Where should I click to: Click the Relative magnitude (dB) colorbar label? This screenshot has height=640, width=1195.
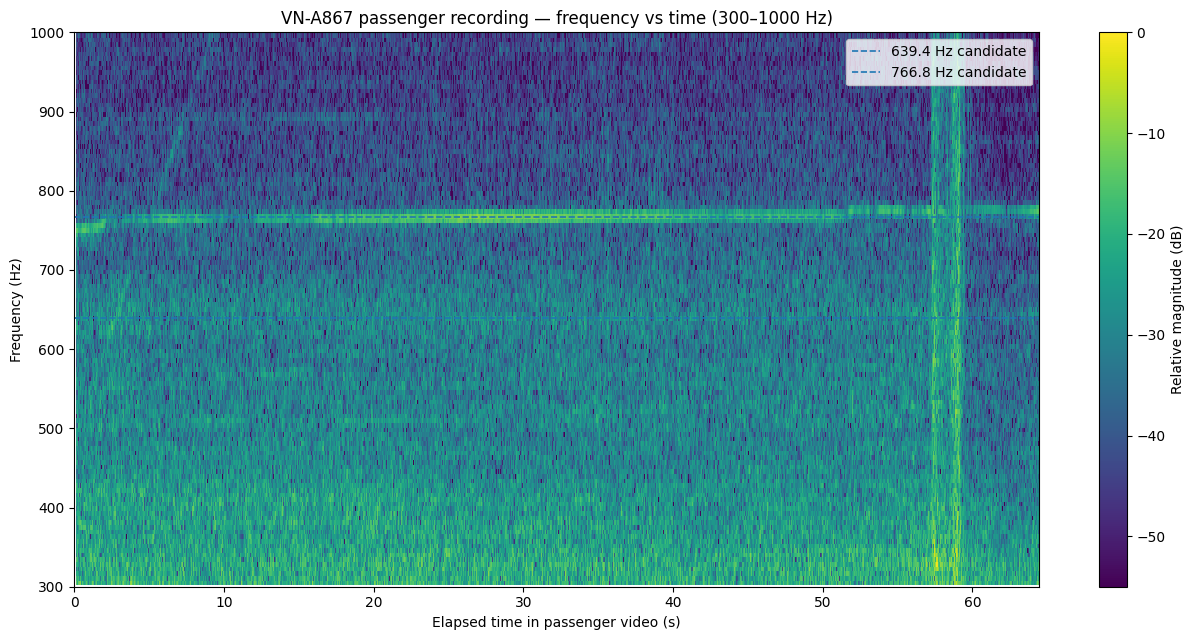1176,310
